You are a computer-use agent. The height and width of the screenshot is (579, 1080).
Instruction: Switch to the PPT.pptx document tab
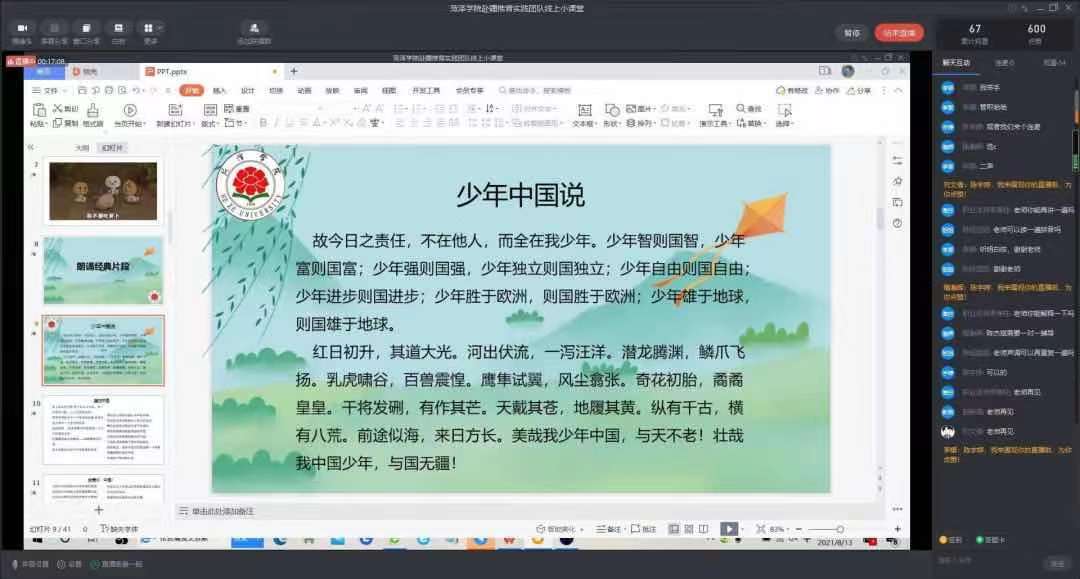pyautogui.click(x=166, y=71)
